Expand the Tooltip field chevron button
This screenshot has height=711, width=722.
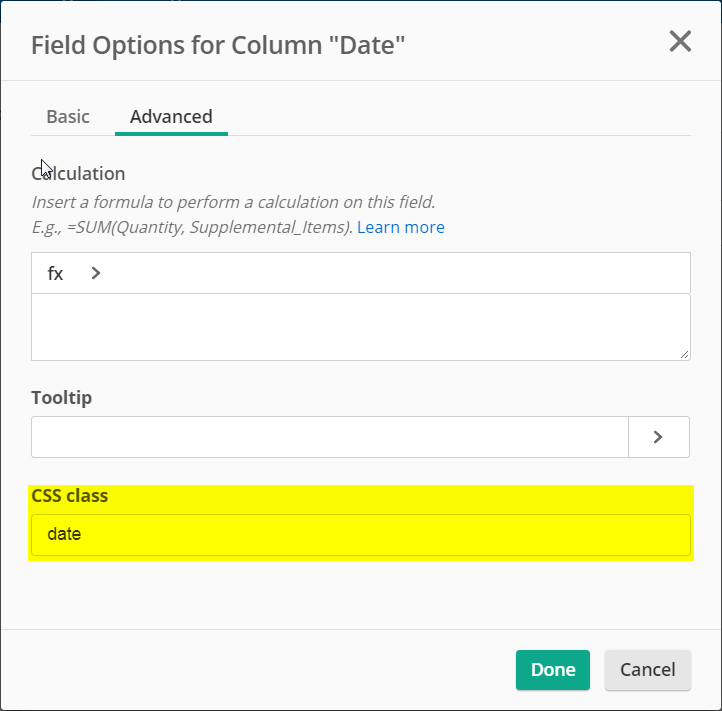coord(658,437)
